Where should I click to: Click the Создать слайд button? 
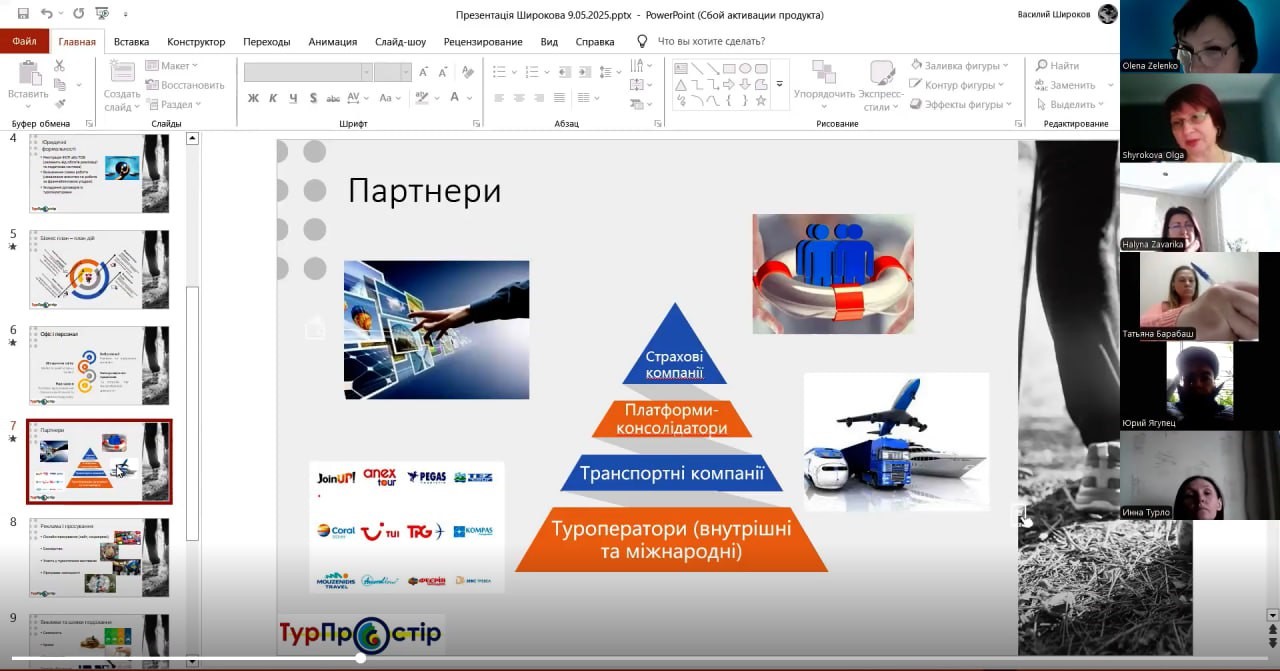click(122, 85)
